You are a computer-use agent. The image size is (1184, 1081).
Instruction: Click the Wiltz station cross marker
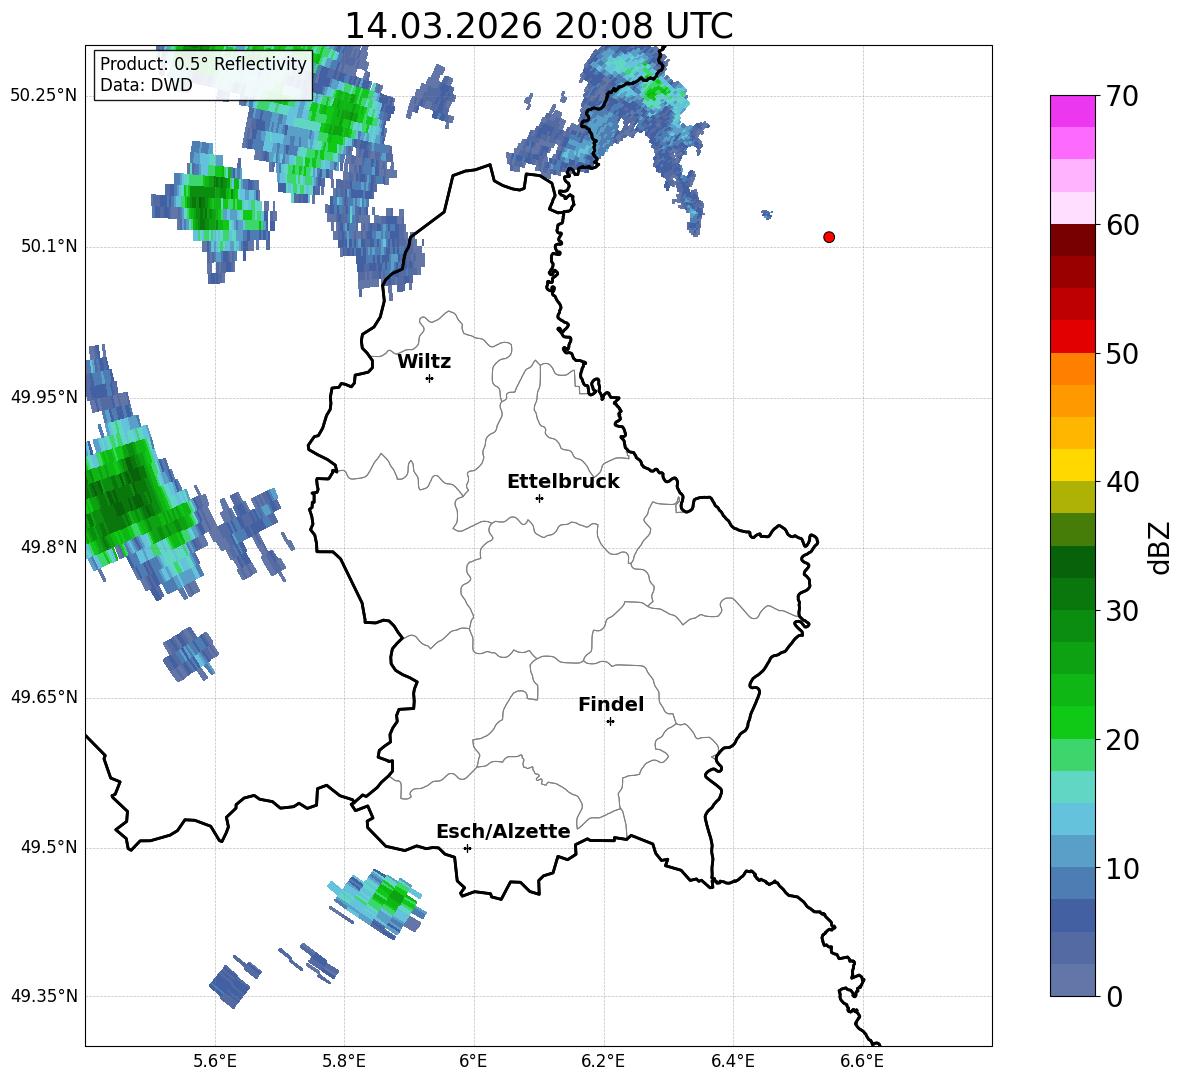point(430,378)
